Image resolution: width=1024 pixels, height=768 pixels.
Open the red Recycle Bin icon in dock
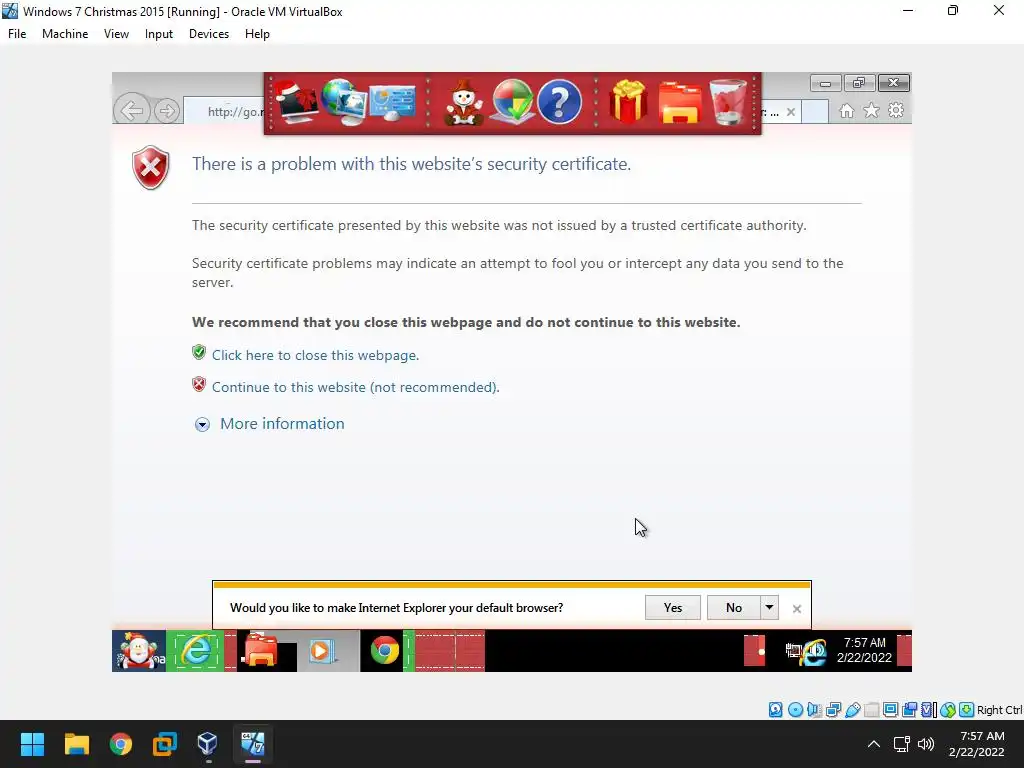728,103
